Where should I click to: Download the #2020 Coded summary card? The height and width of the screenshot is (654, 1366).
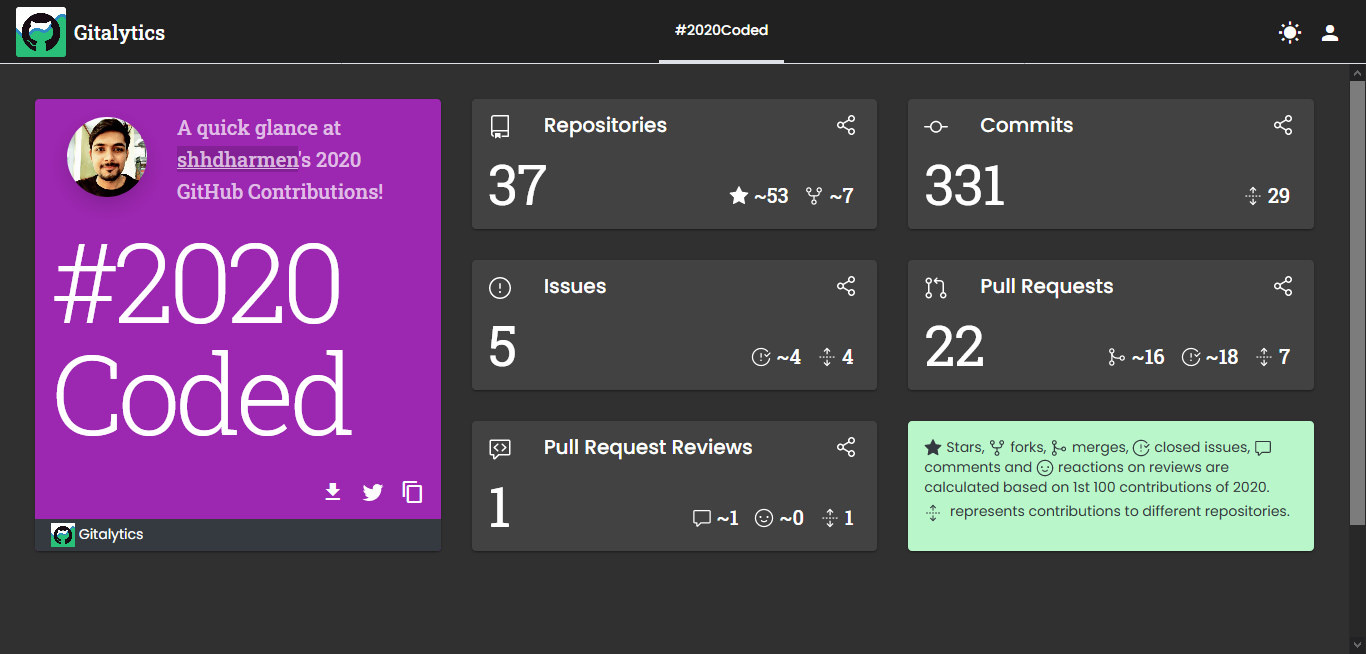333,492
